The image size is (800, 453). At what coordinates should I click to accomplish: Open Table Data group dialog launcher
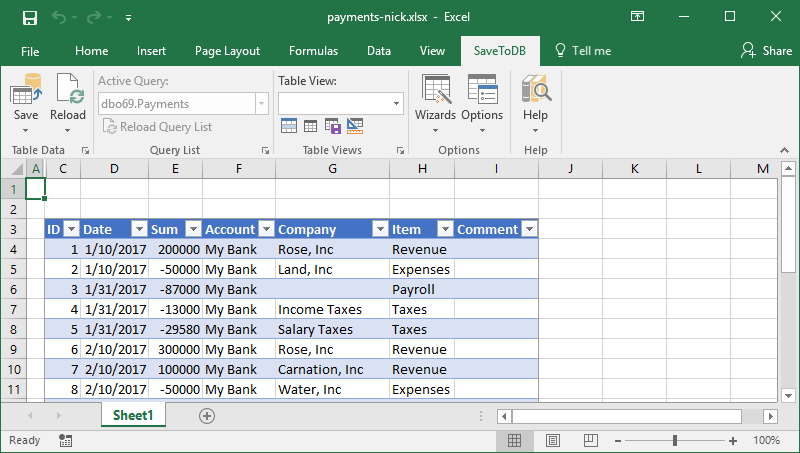[x=86, y=150]
